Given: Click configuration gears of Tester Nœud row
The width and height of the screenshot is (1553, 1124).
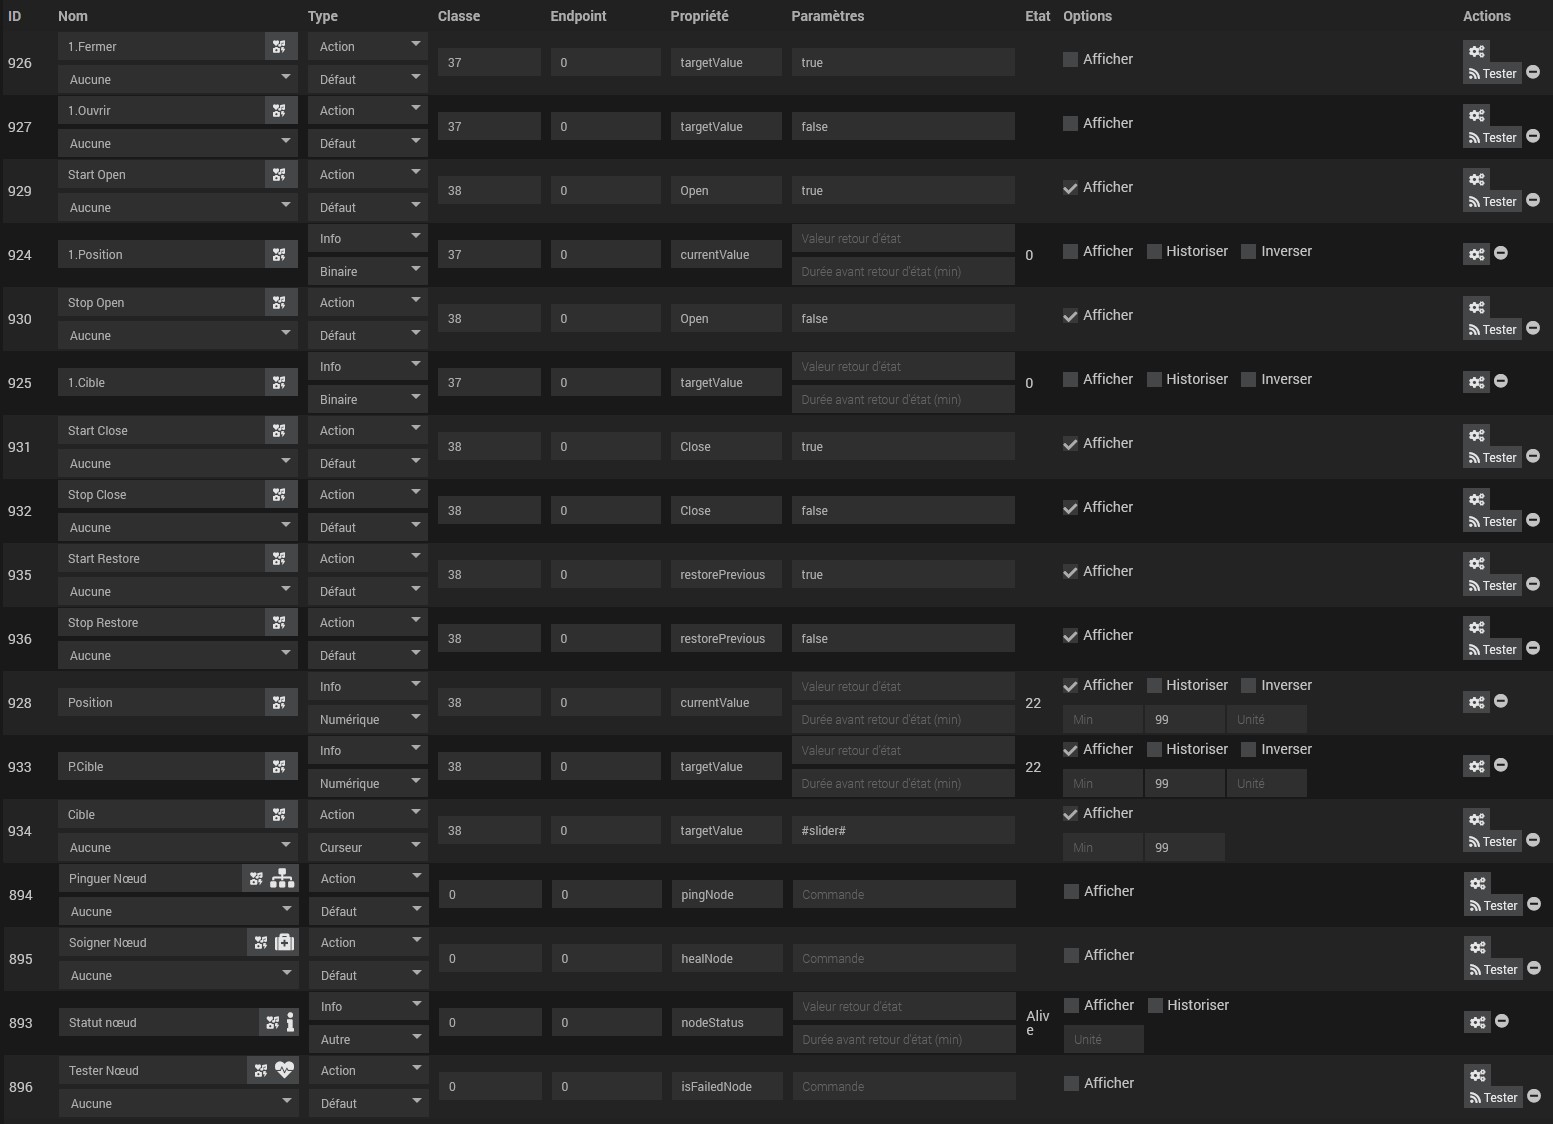Looking at the screenshot, I should pos(1478,1075).
